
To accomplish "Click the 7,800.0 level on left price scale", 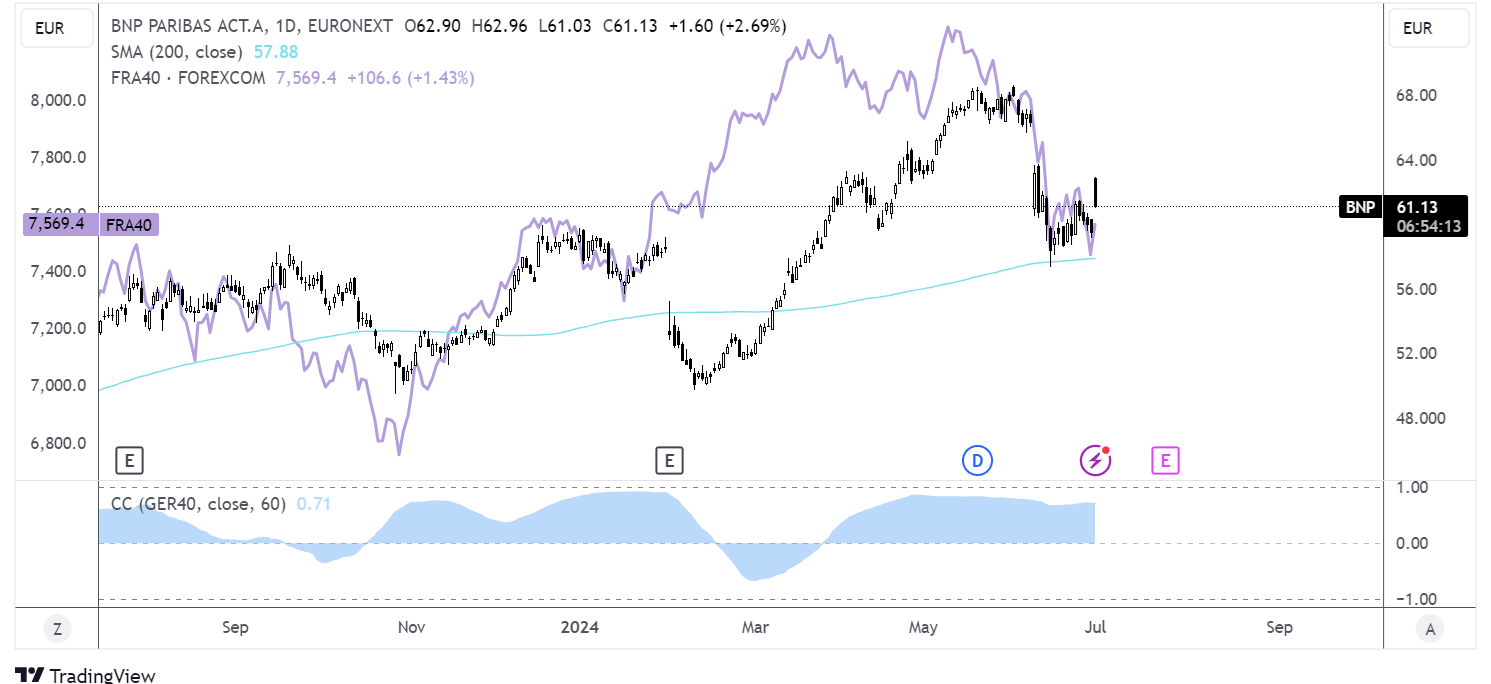I will tap(58, 157).
